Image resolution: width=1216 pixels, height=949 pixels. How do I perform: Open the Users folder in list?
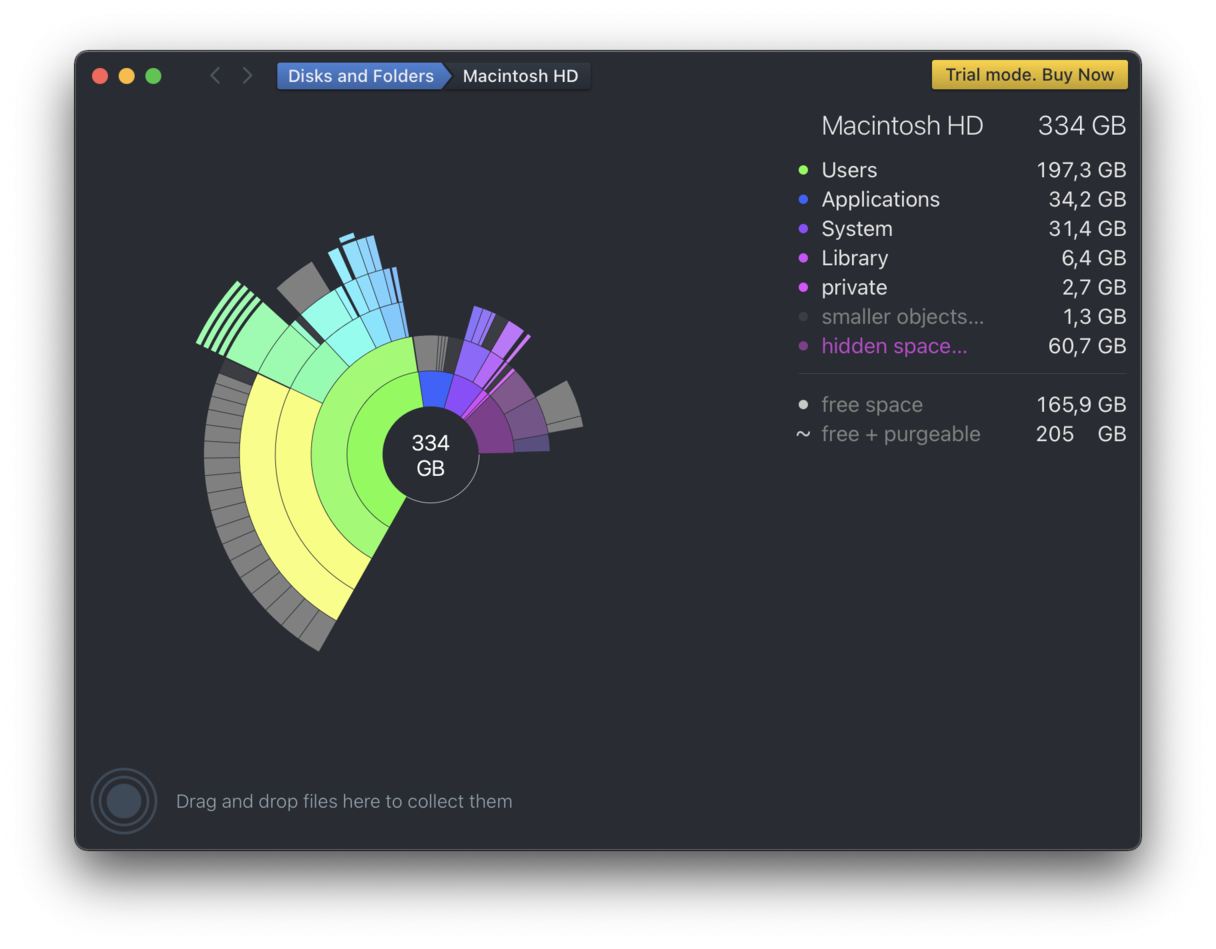pyautogui.click(x=849, y=171)
